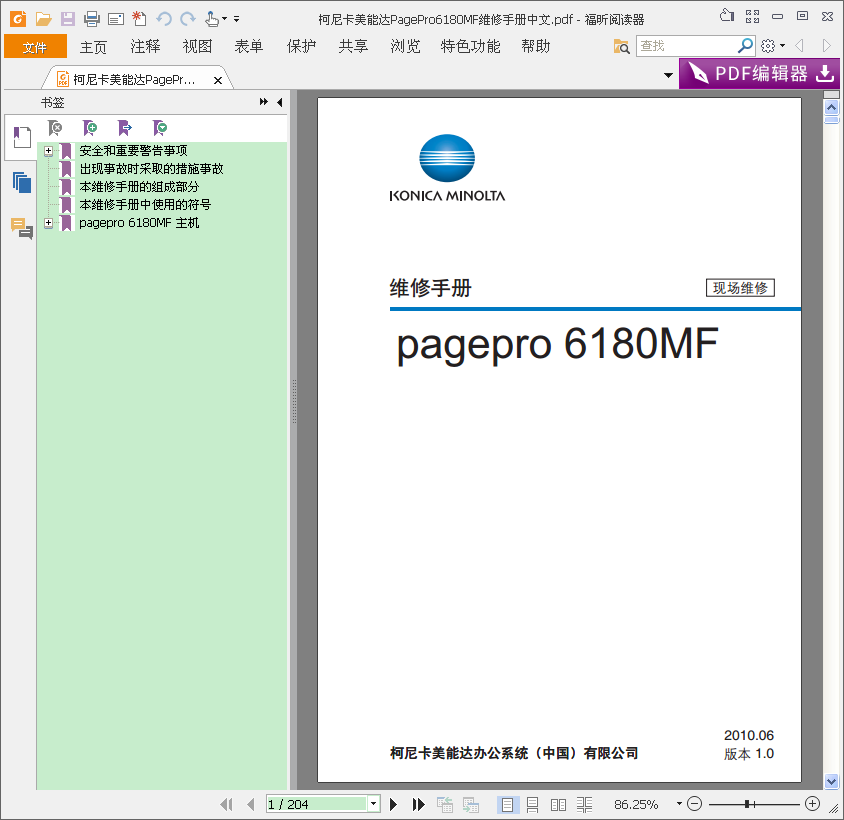Screen dimensions: 844x820
Task: Select the 本维修手册的组成部分 bookmark
Action: tap(139, 187)
